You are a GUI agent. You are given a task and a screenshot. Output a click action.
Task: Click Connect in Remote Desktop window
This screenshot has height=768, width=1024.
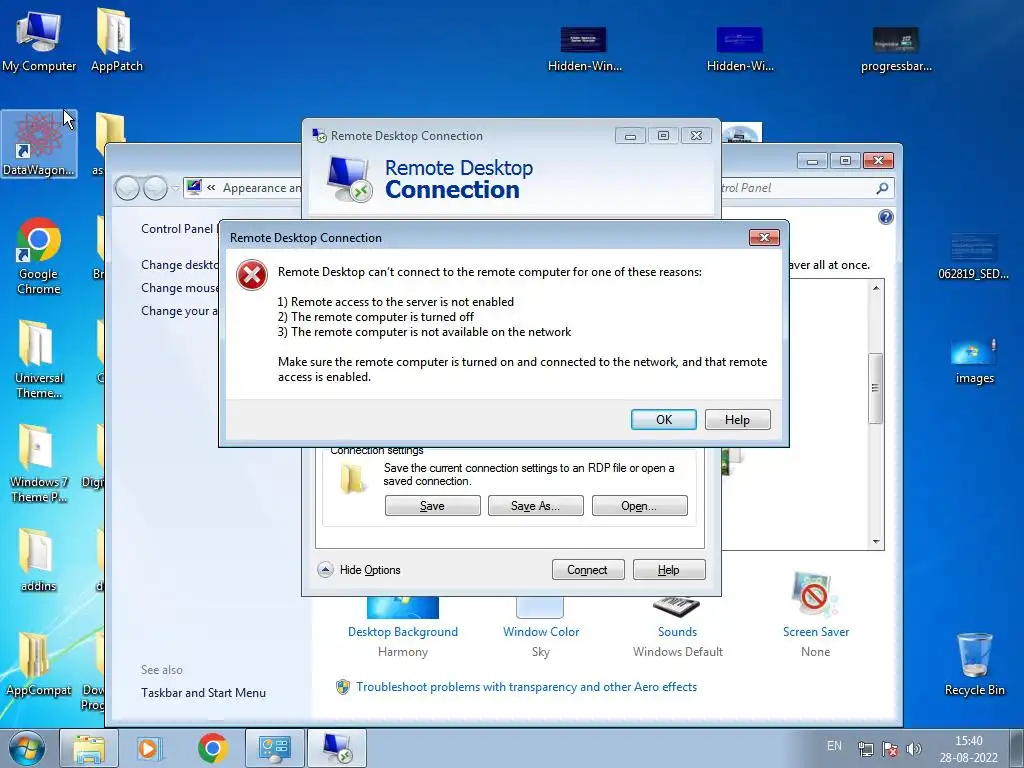[x=588, y=569]
